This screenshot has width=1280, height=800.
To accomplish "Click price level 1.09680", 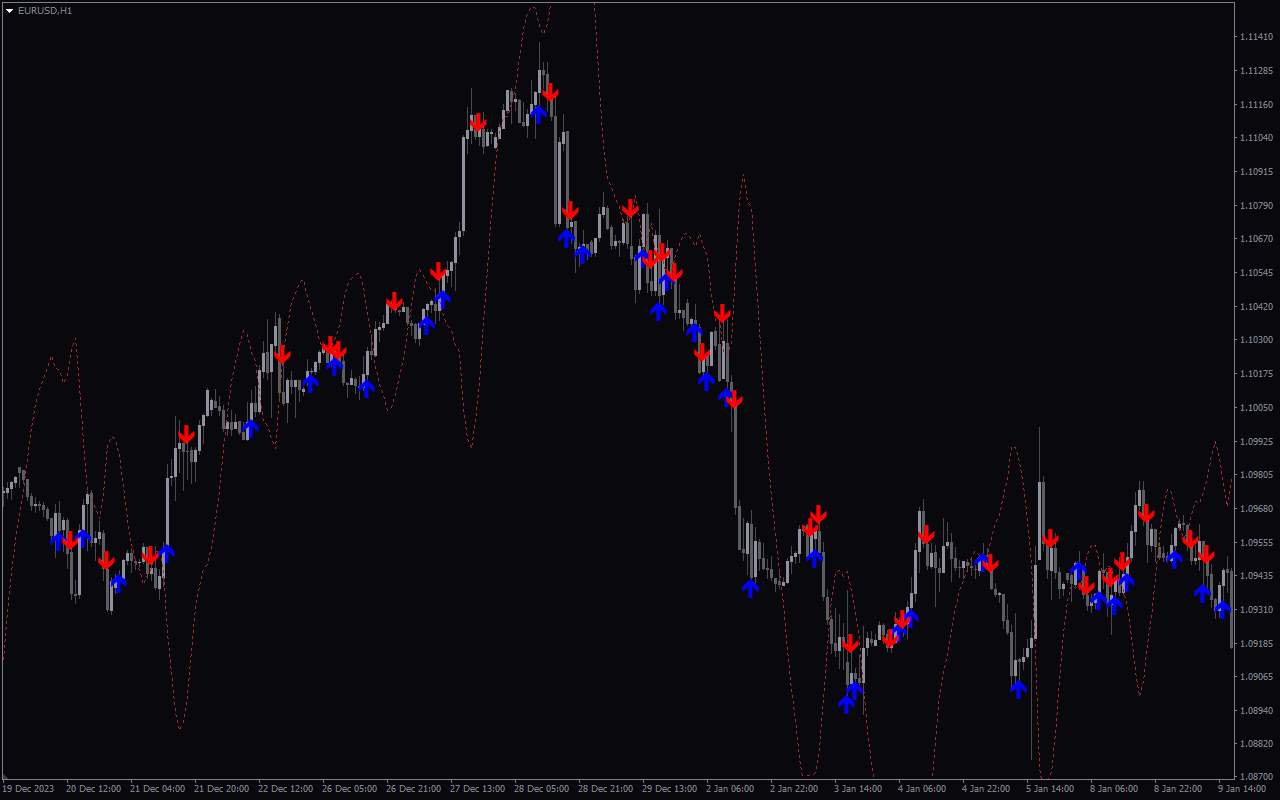I will 1256,509.
